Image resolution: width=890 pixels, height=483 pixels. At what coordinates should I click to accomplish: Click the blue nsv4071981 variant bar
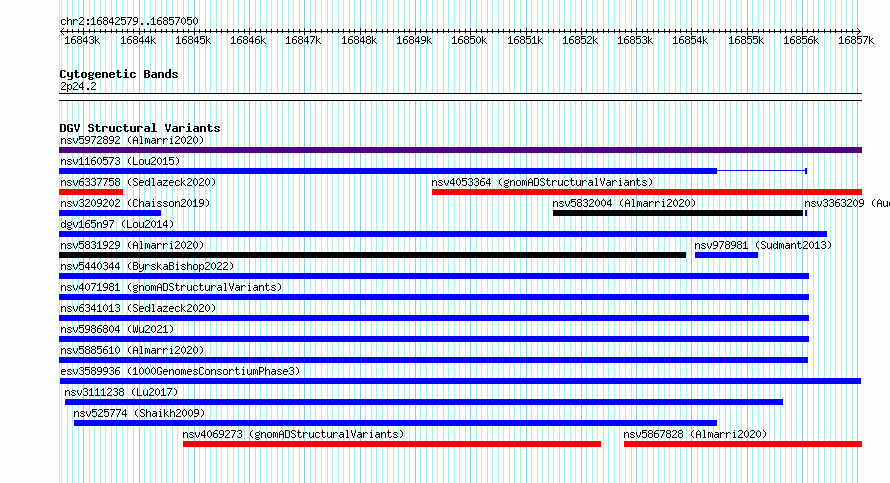pyautogui.click(x=434, y=297)
